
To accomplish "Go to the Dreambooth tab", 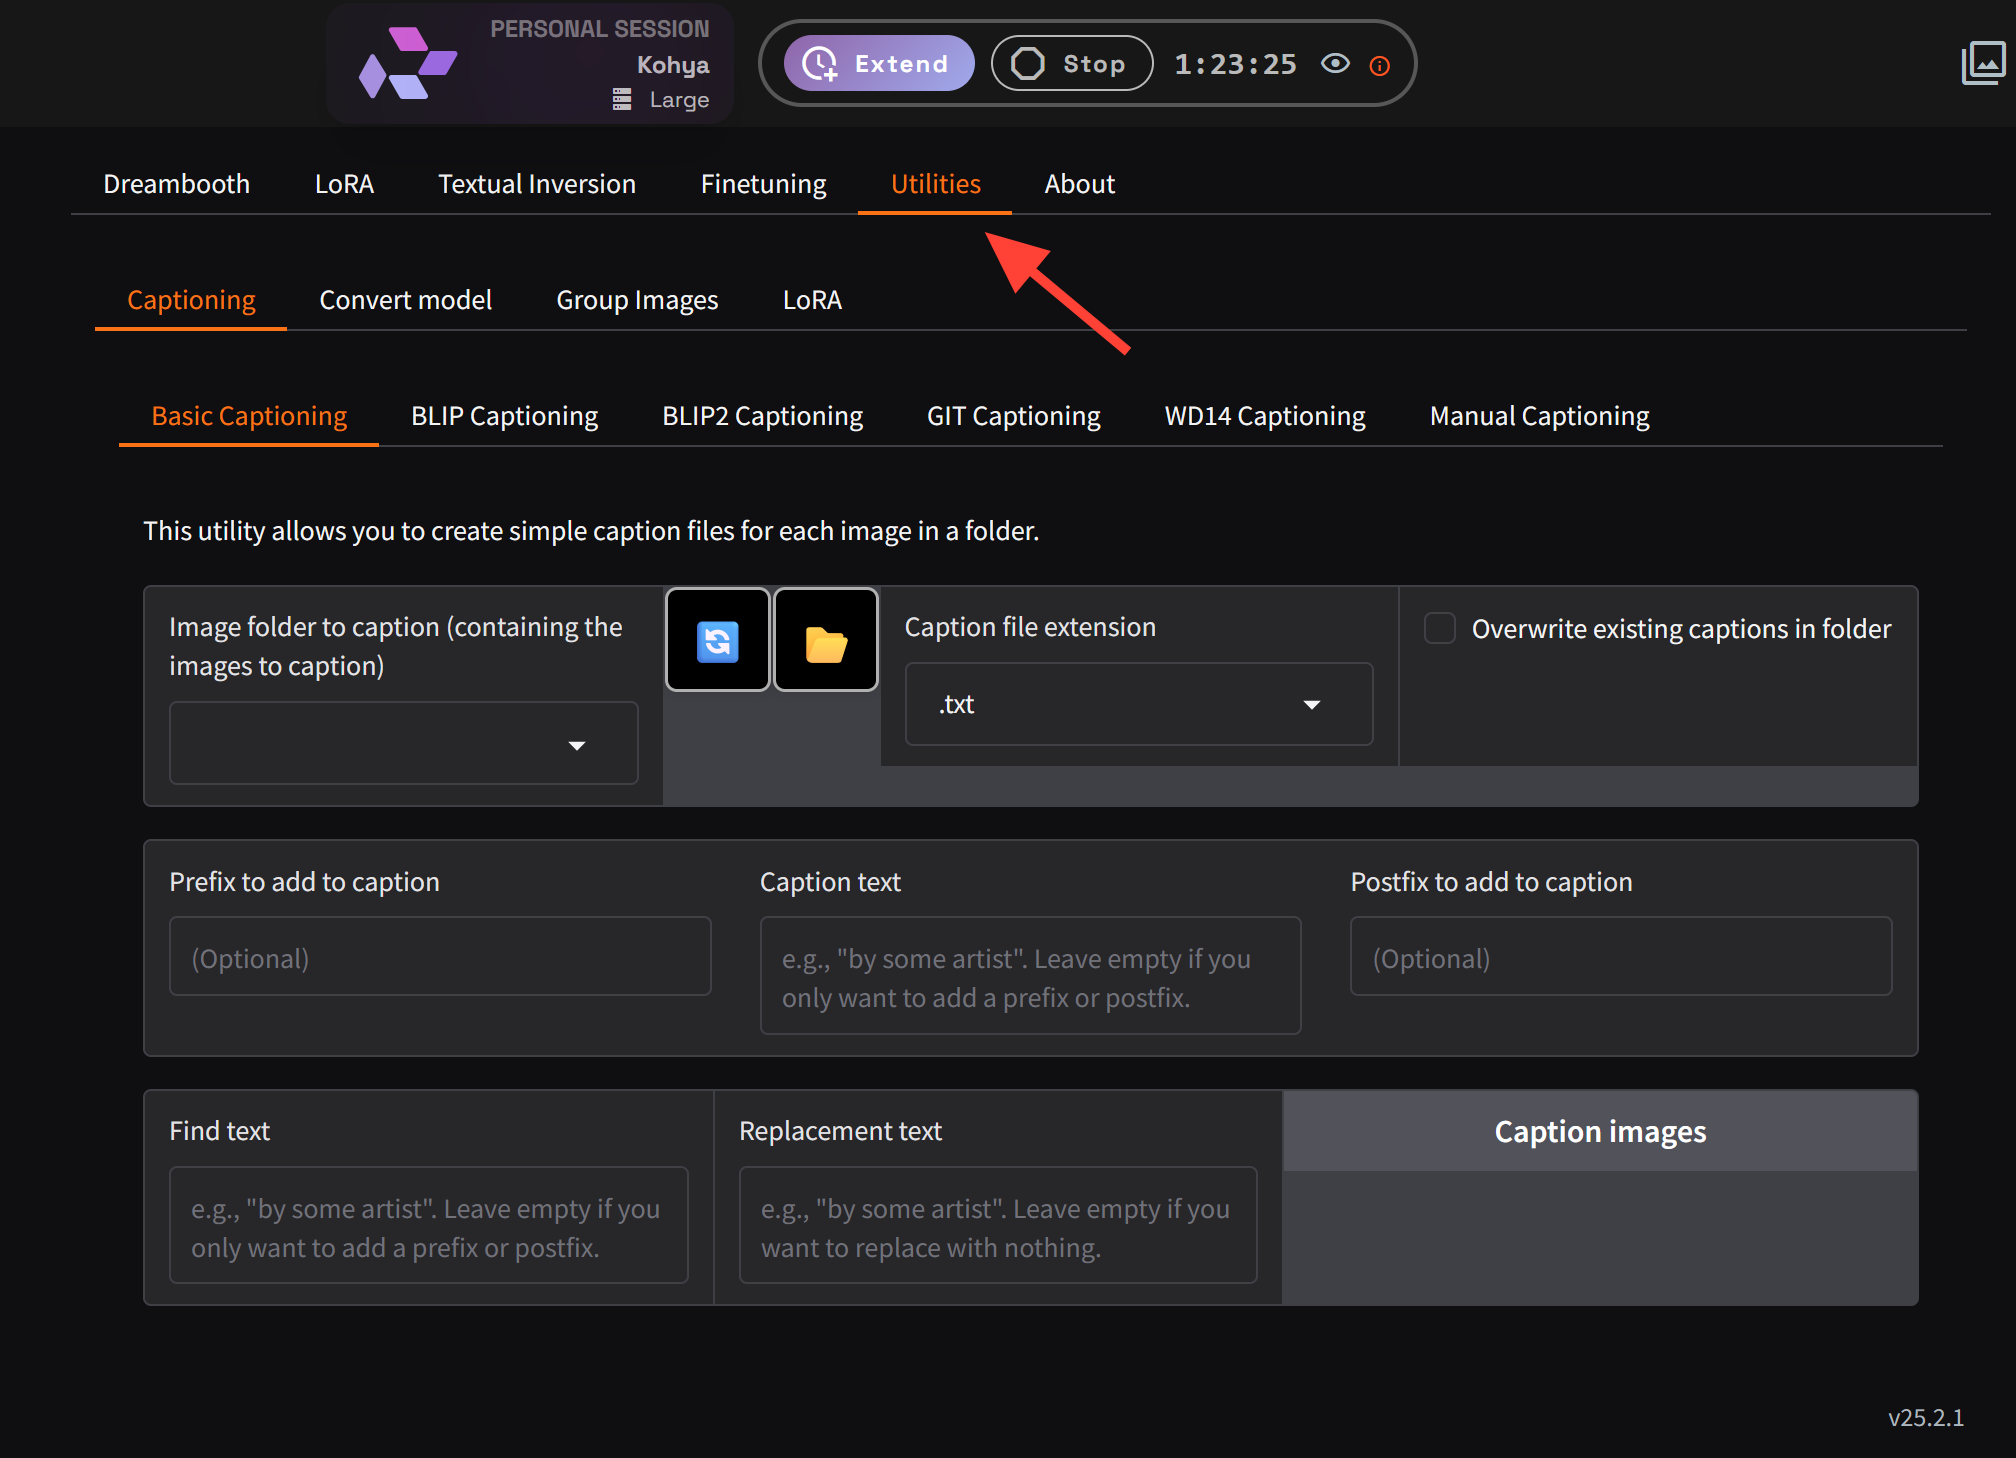I will [176, 184].
